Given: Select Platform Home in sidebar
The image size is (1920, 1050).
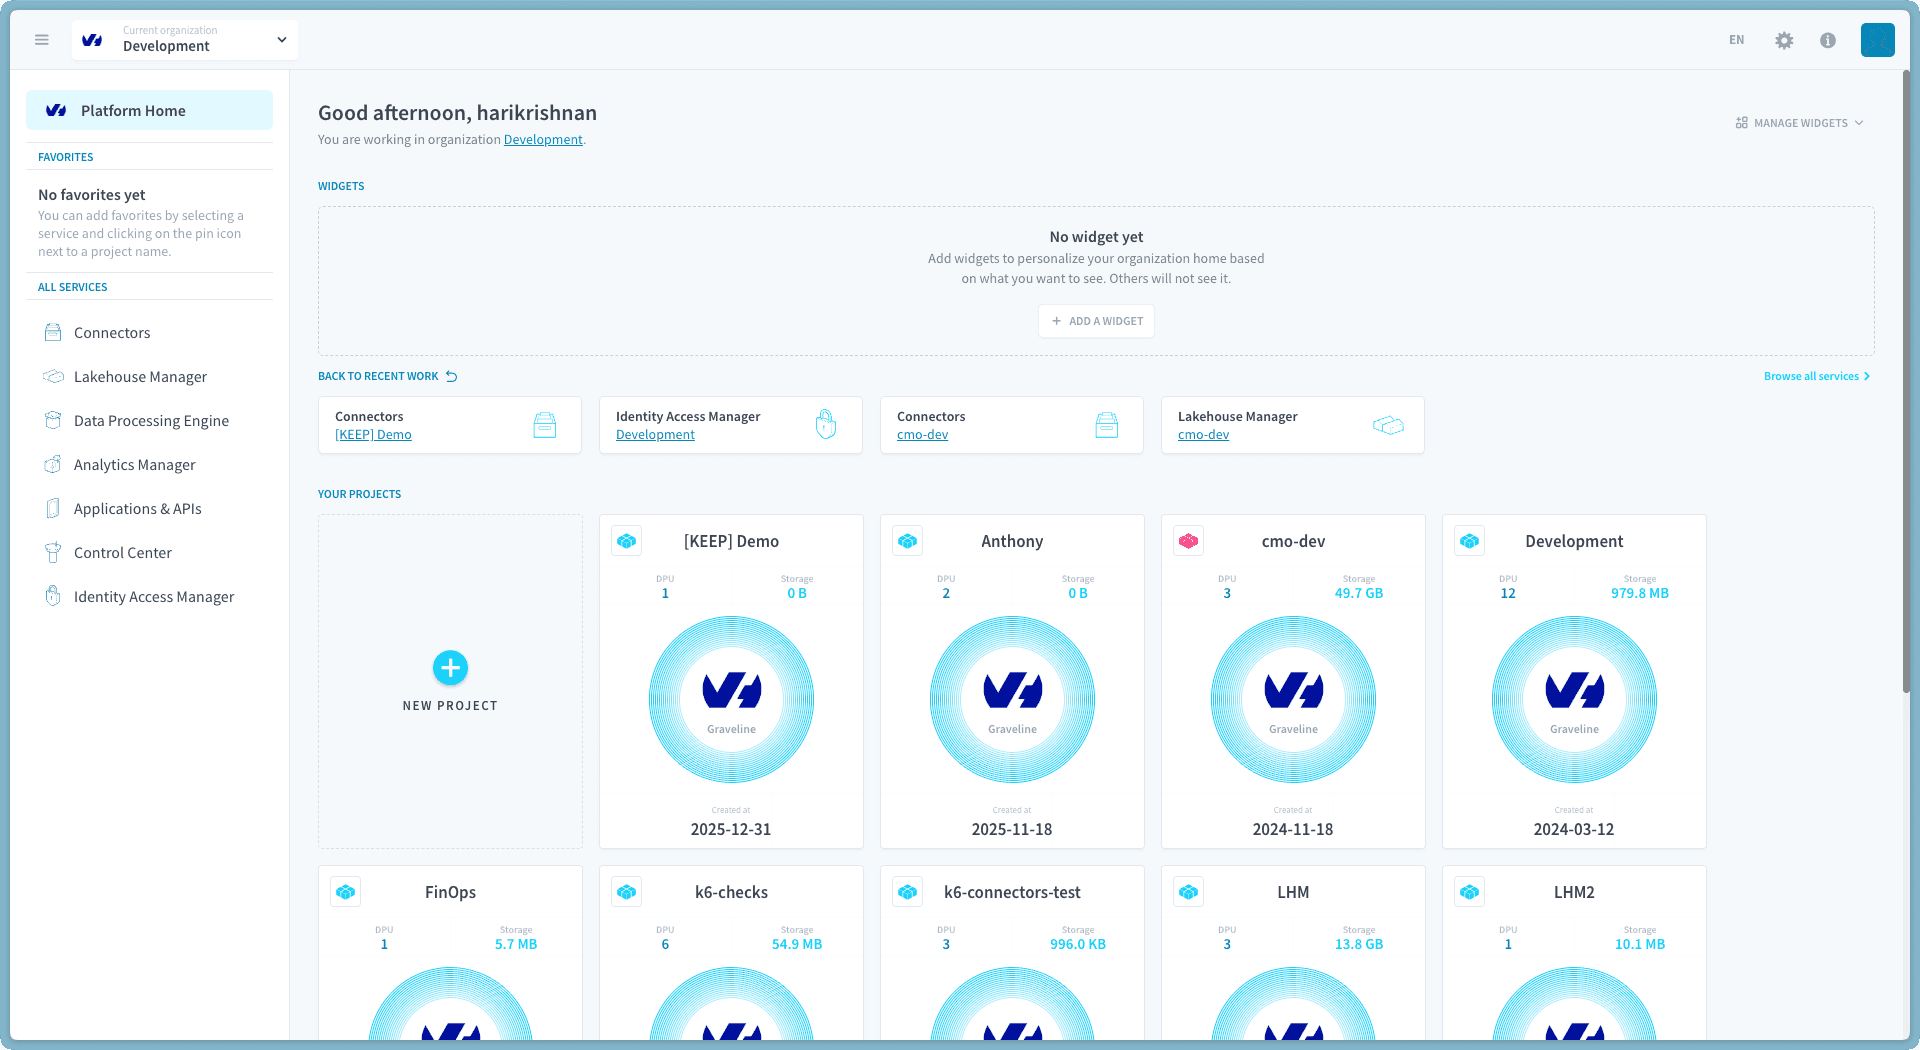Looking at the screenshot, I should [149, 111].
